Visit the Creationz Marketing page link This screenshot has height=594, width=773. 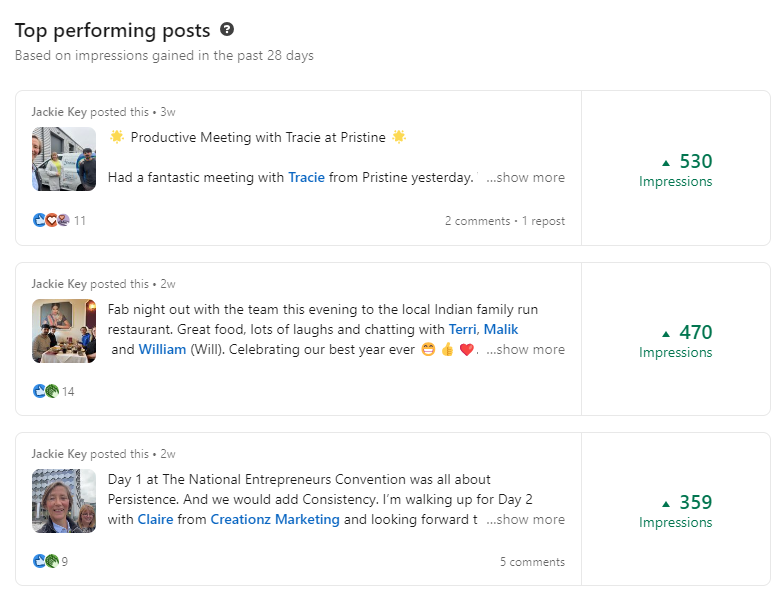(275, 520)
